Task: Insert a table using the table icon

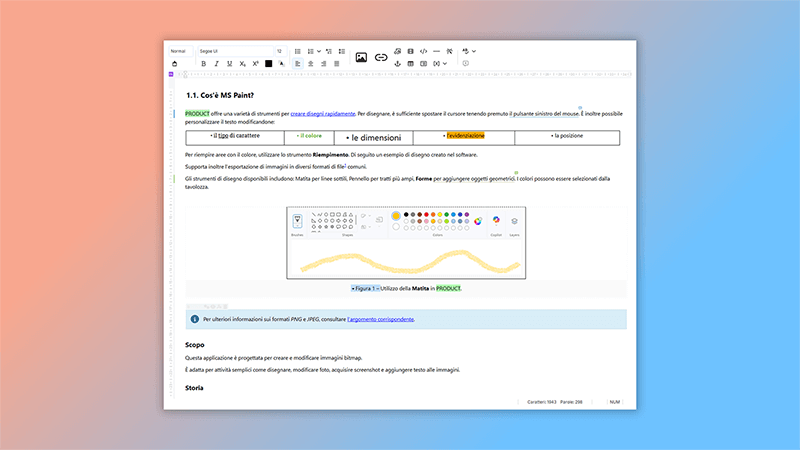Action: click(410, 64)
